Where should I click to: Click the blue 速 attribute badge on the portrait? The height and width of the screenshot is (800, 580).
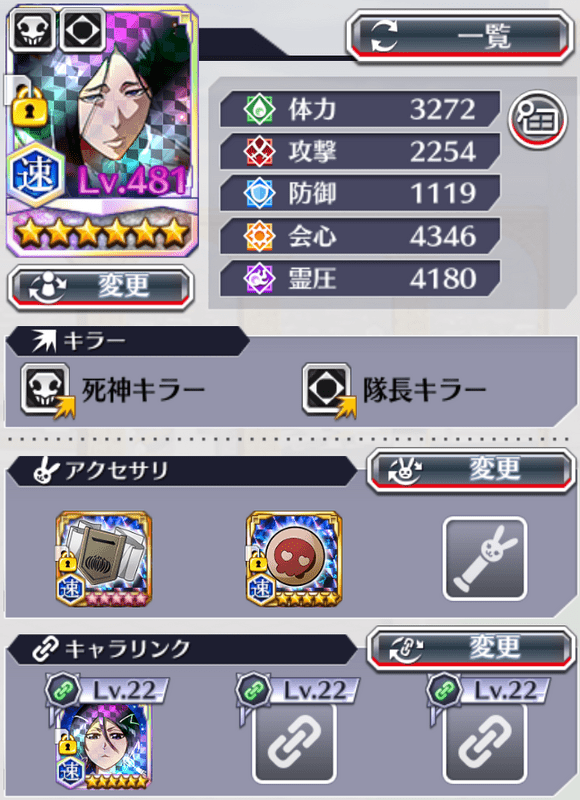[37, 174]
